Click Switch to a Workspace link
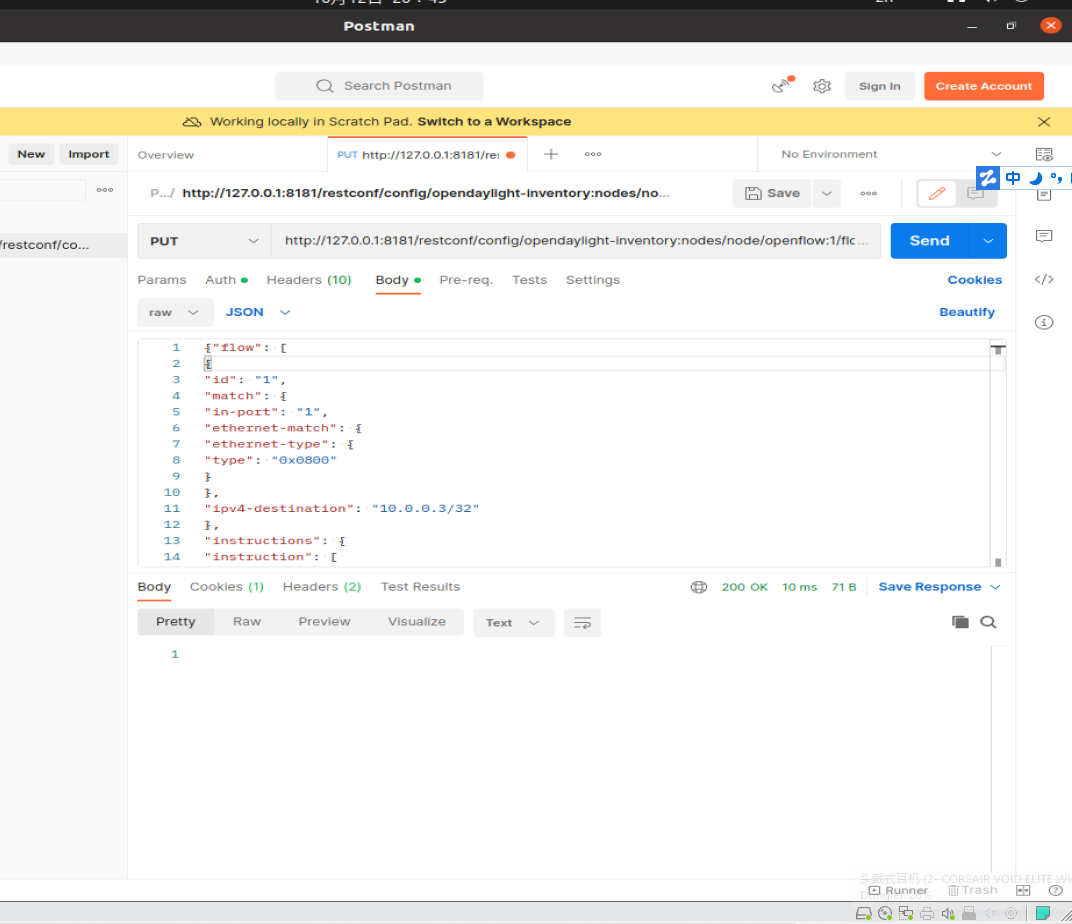Image resolution: width=1072 pixels, height=924 pixels. tap(494, 122)
